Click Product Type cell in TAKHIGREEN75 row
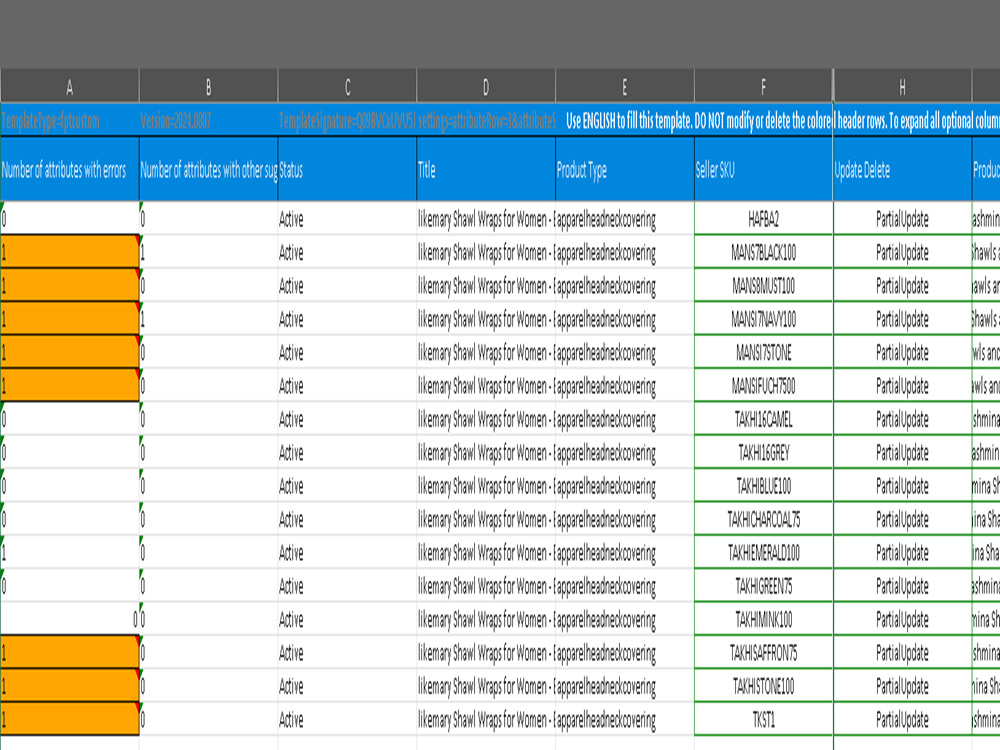This screenshot has width=1000, height=750. (x=625, y=585)
